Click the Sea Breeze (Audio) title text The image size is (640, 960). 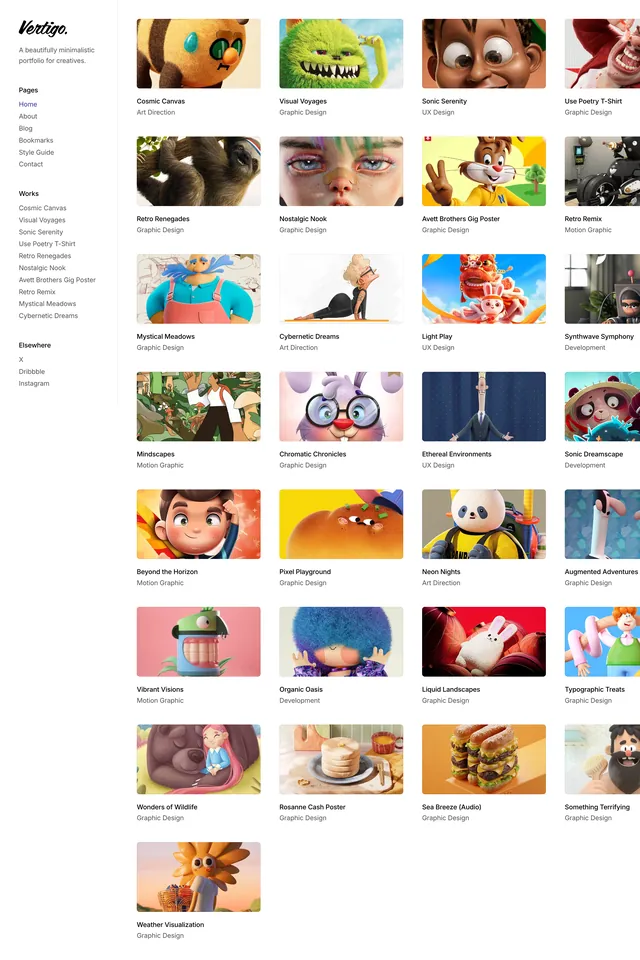point(451,807)
